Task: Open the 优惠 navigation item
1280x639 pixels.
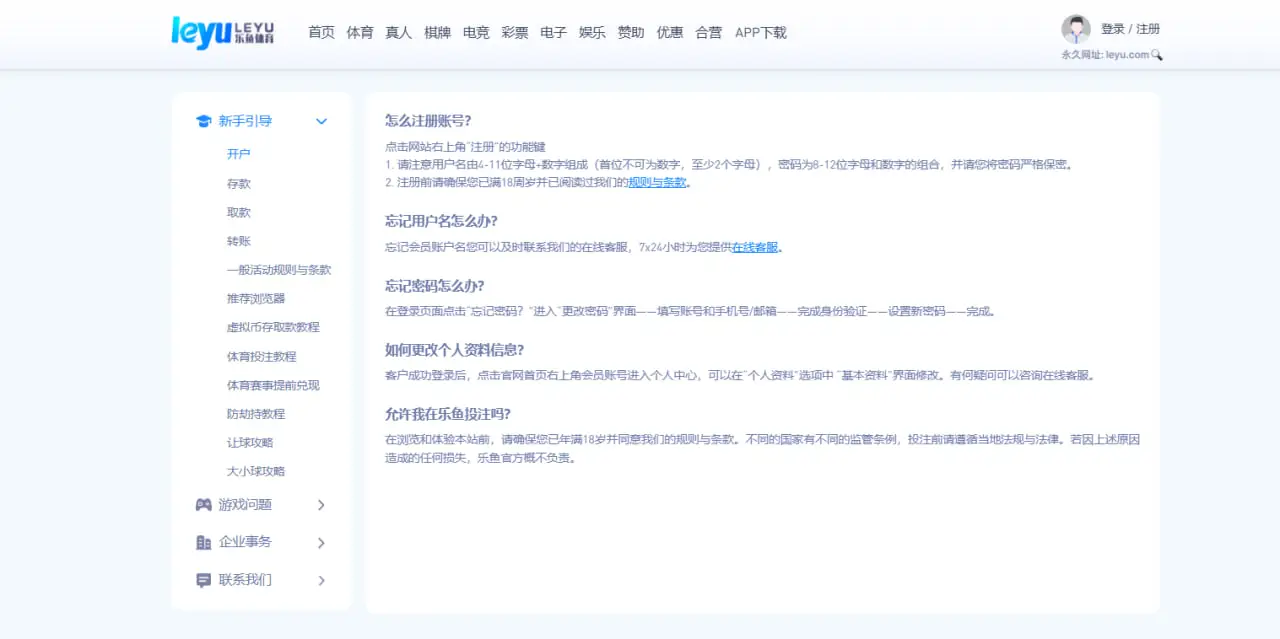Action: [669, 32]
